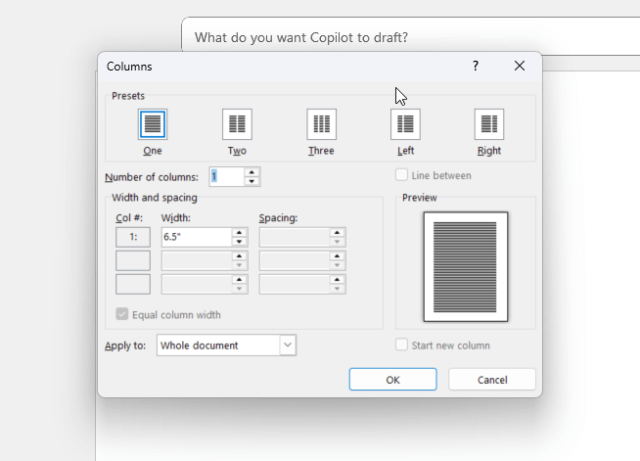Increase the number of columns with up arrow
This screenshot has width=640, height=461.
pyautogui.click(x=252, y=172)
